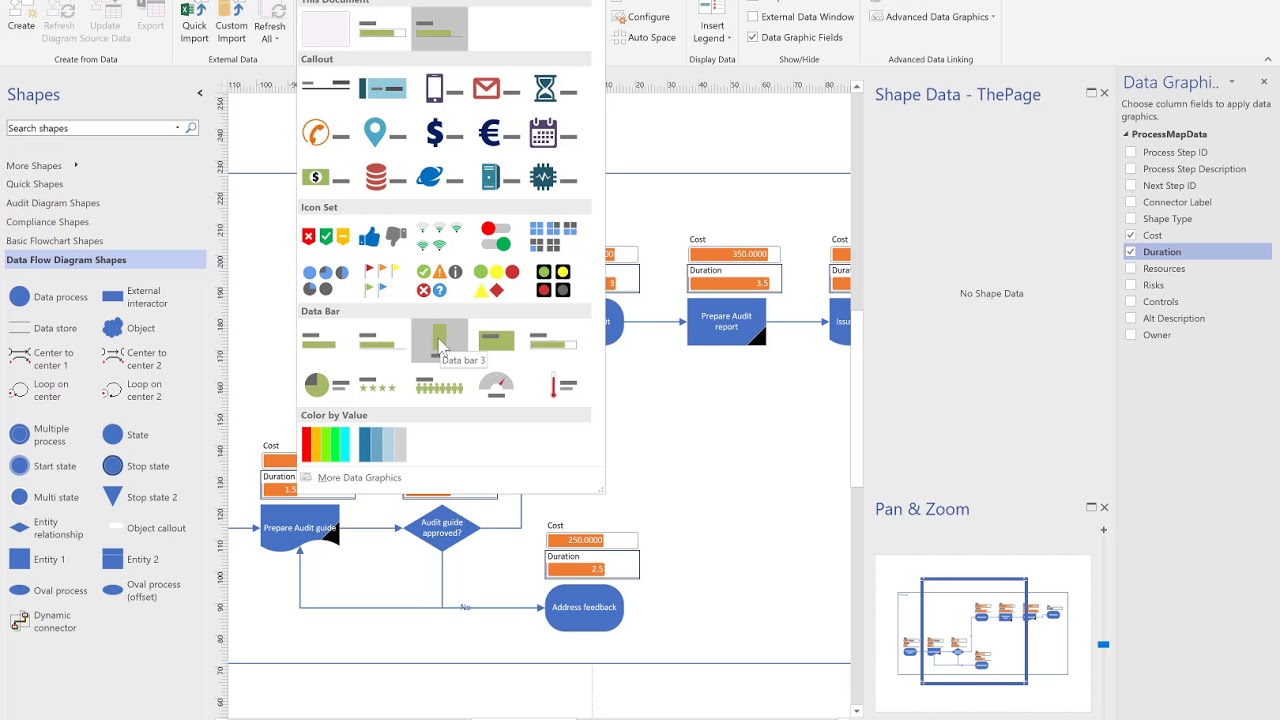Toggle the External Data Window checkbox
This screenshot has width=1280, height=720.
753,17
